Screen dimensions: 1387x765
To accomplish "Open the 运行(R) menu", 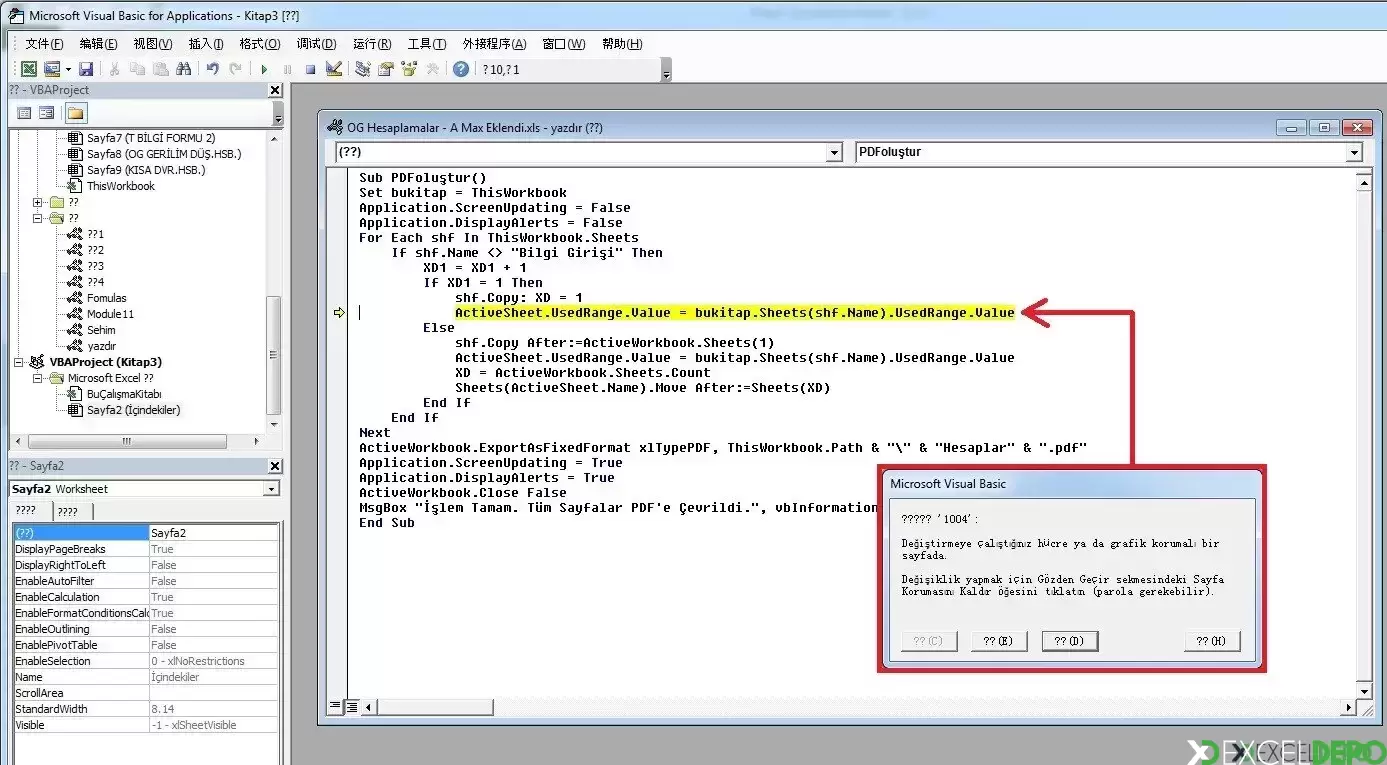I will 372,44.
